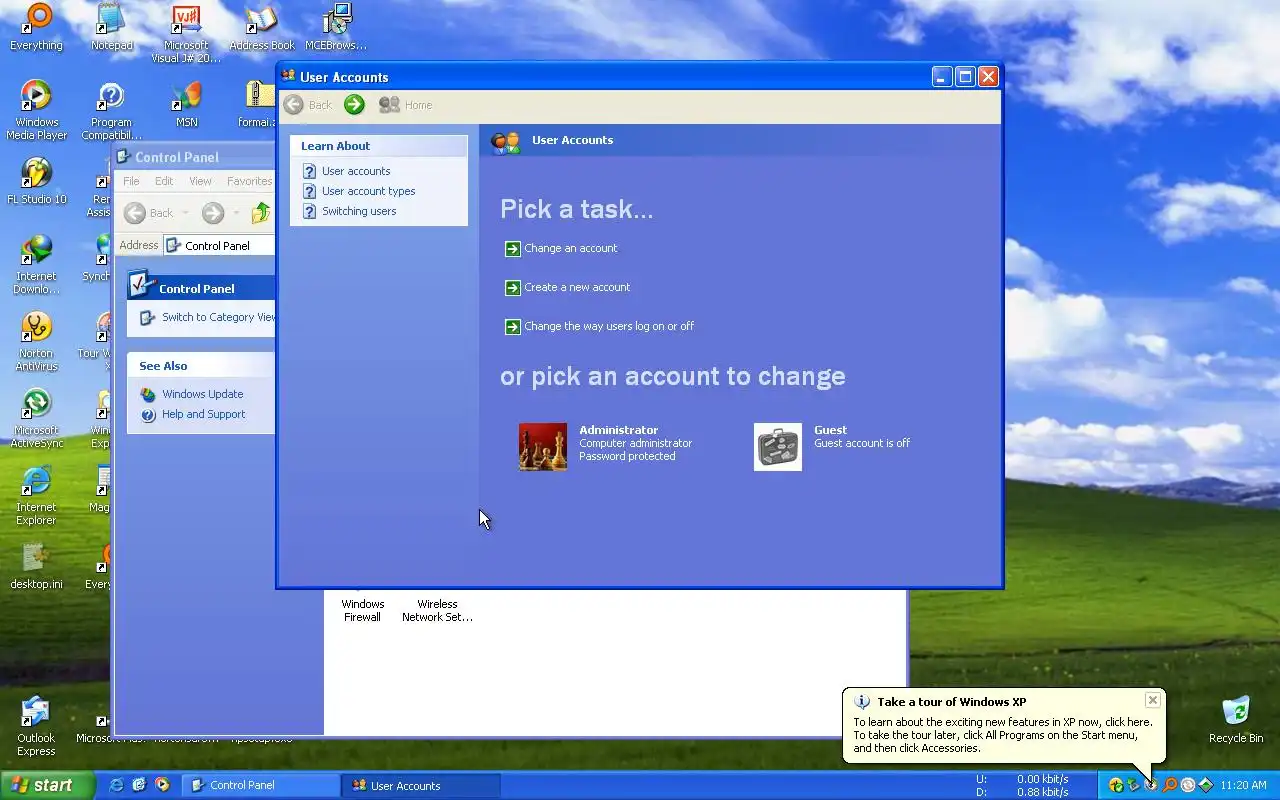Launch Windows Media Player from Quick Launch
Viewport: 1280px width, 800px height.
point(162,786)
